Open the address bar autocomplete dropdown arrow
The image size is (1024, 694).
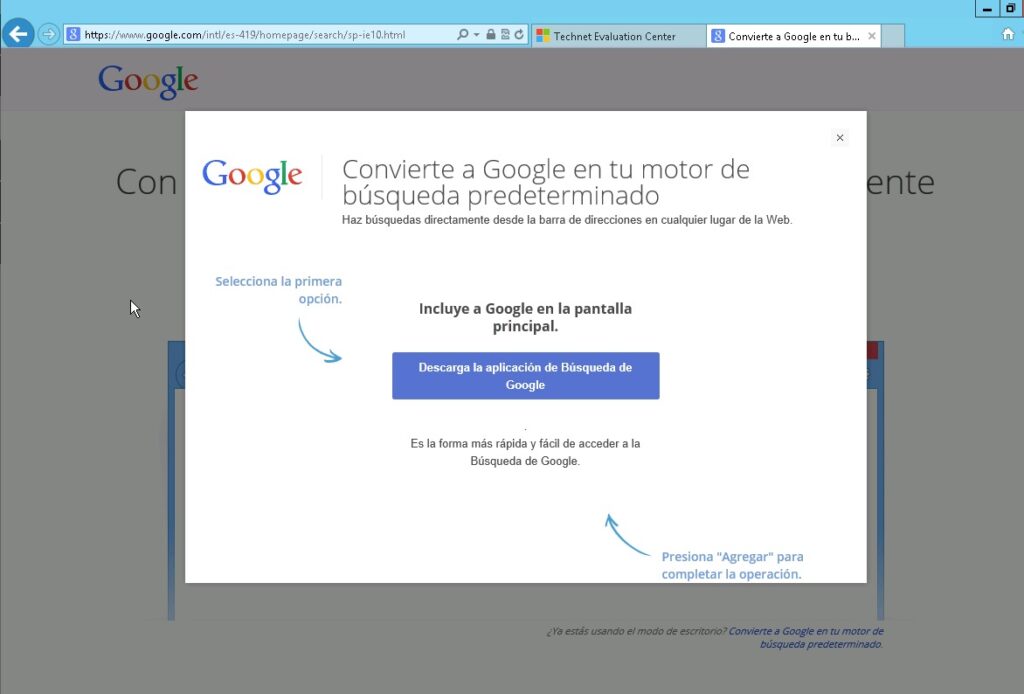pos(476,35)
